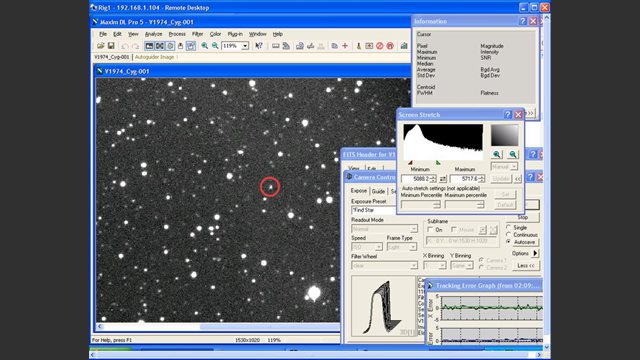This screenshot has height=360, width=640.
Task: Click the Stop button in Camera Control
Action: click(523, 217)
